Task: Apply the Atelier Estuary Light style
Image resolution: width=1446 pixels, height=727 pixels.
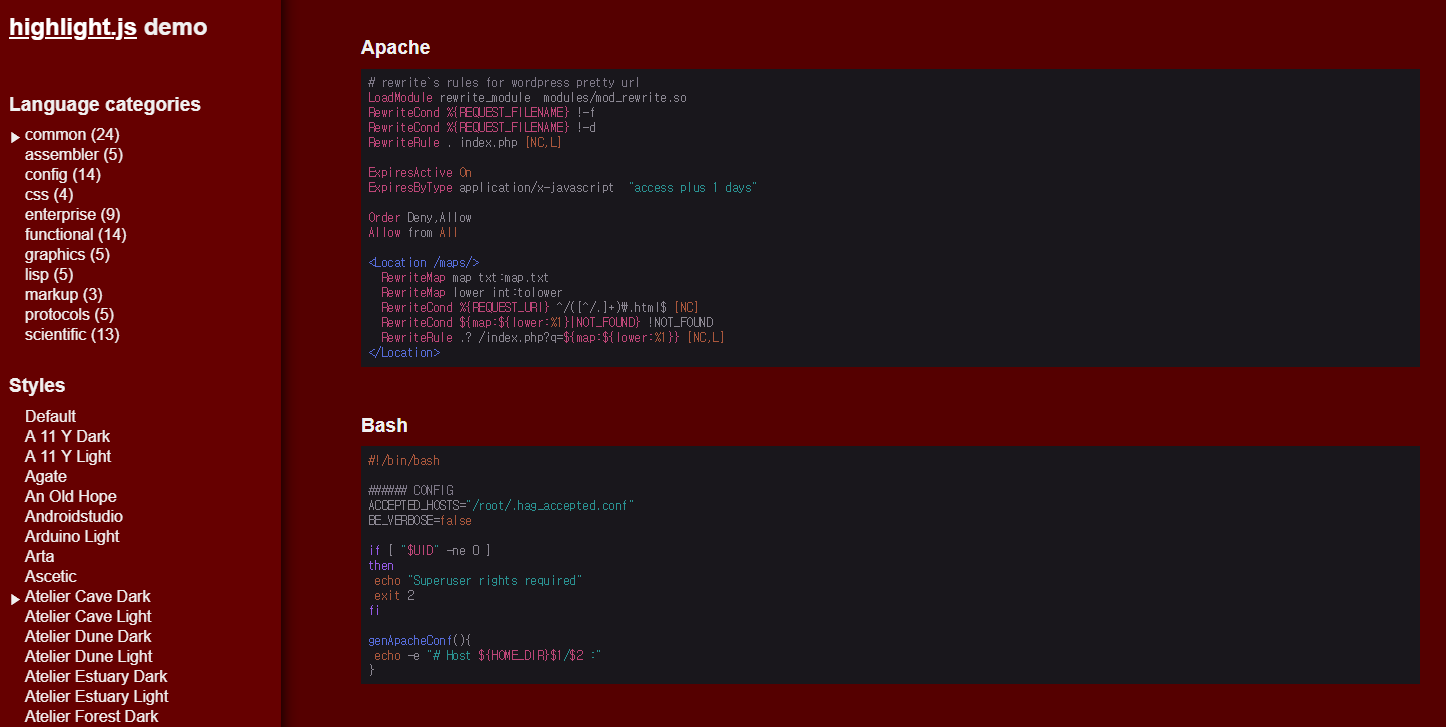Action: click(97, 696)
